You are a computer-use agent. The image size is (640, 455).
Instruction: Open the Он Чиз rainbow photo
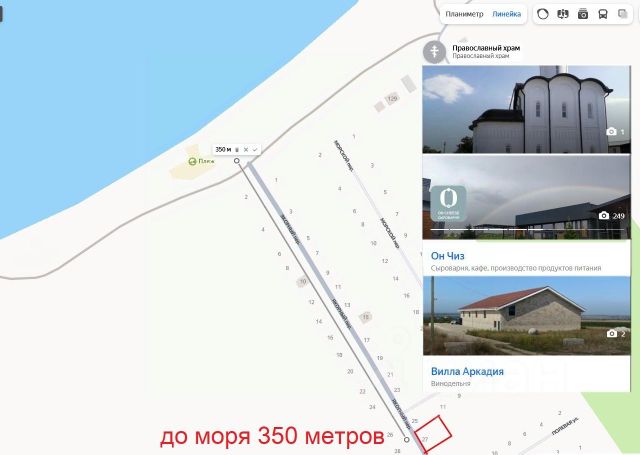click(527, 197)
